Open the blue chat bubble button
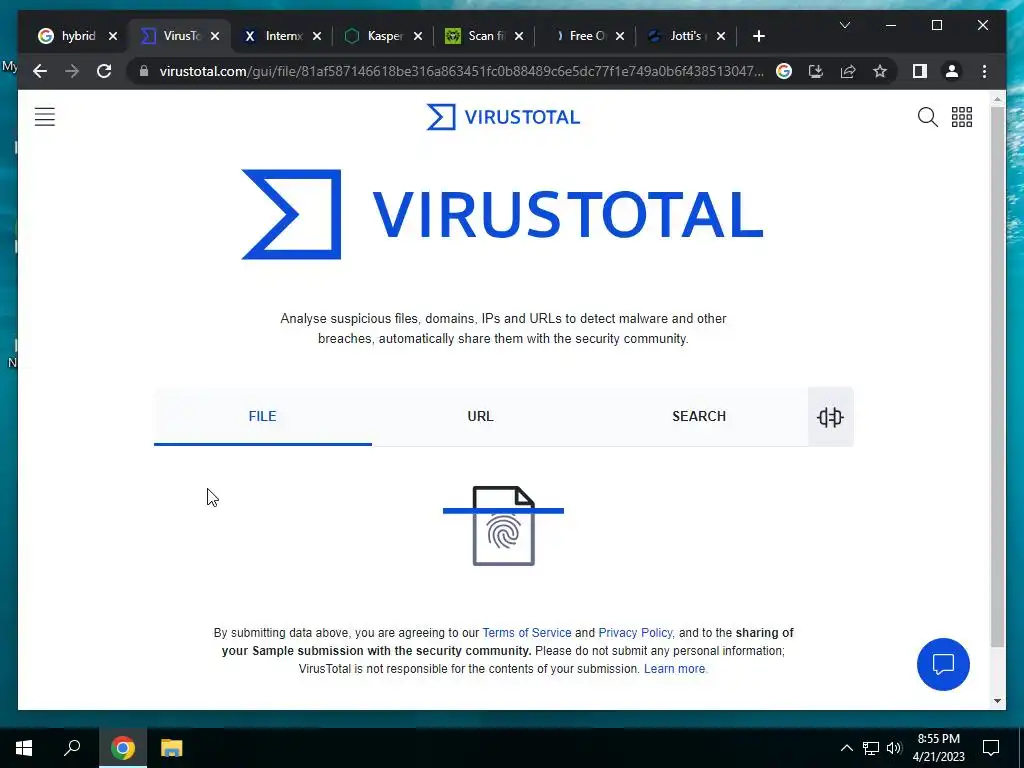Screen dimensions: 1024x768 point(943,664)
